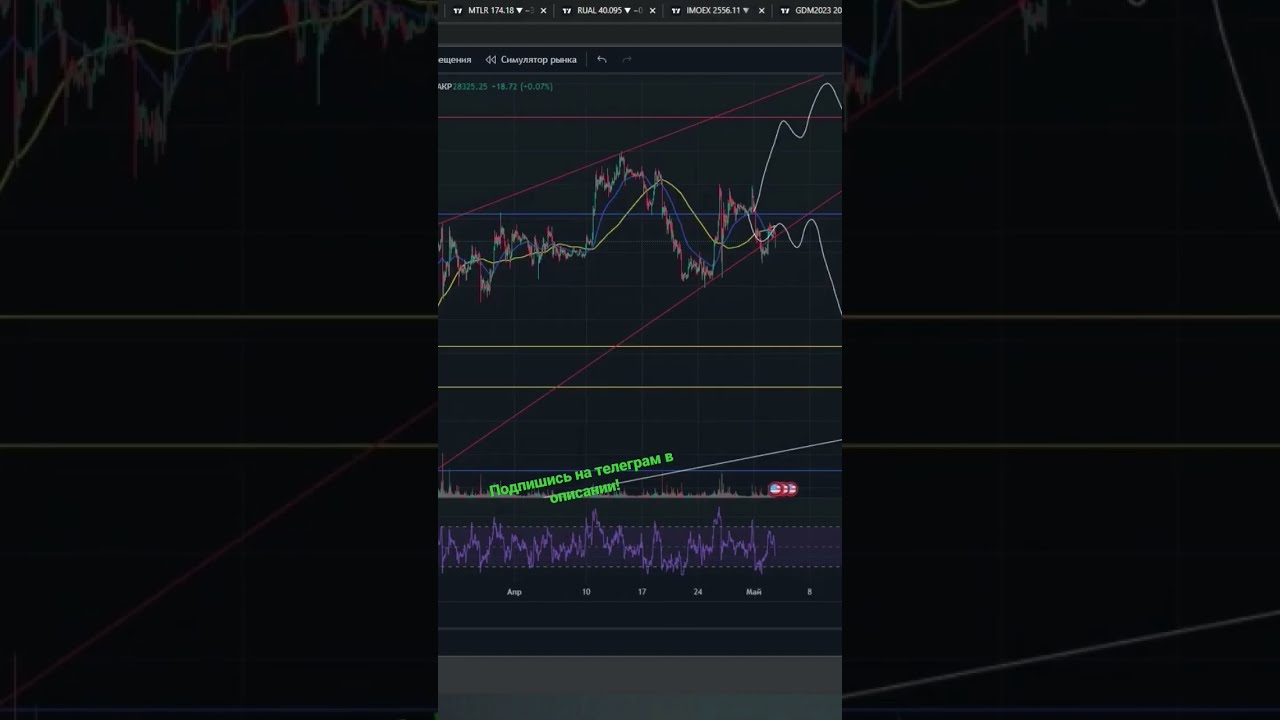
Task: Close the MTLR tab
Action: [544, 11]
